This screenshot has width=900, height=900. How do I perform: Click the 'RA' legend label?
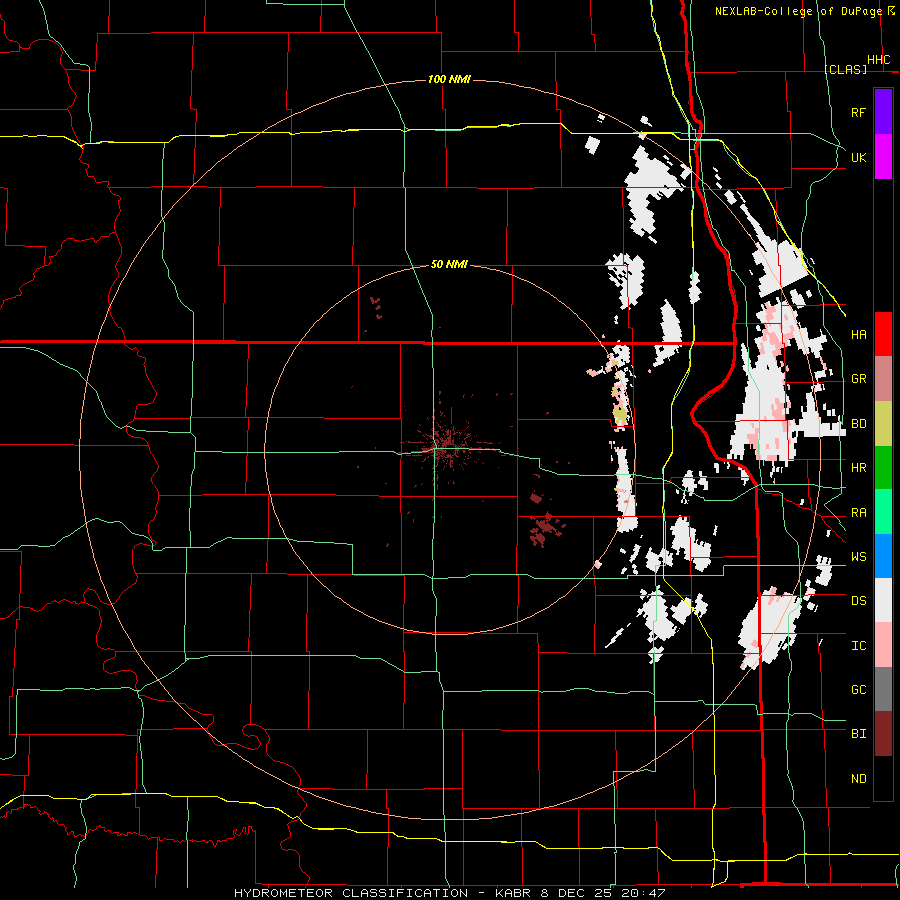pos(858,513)
